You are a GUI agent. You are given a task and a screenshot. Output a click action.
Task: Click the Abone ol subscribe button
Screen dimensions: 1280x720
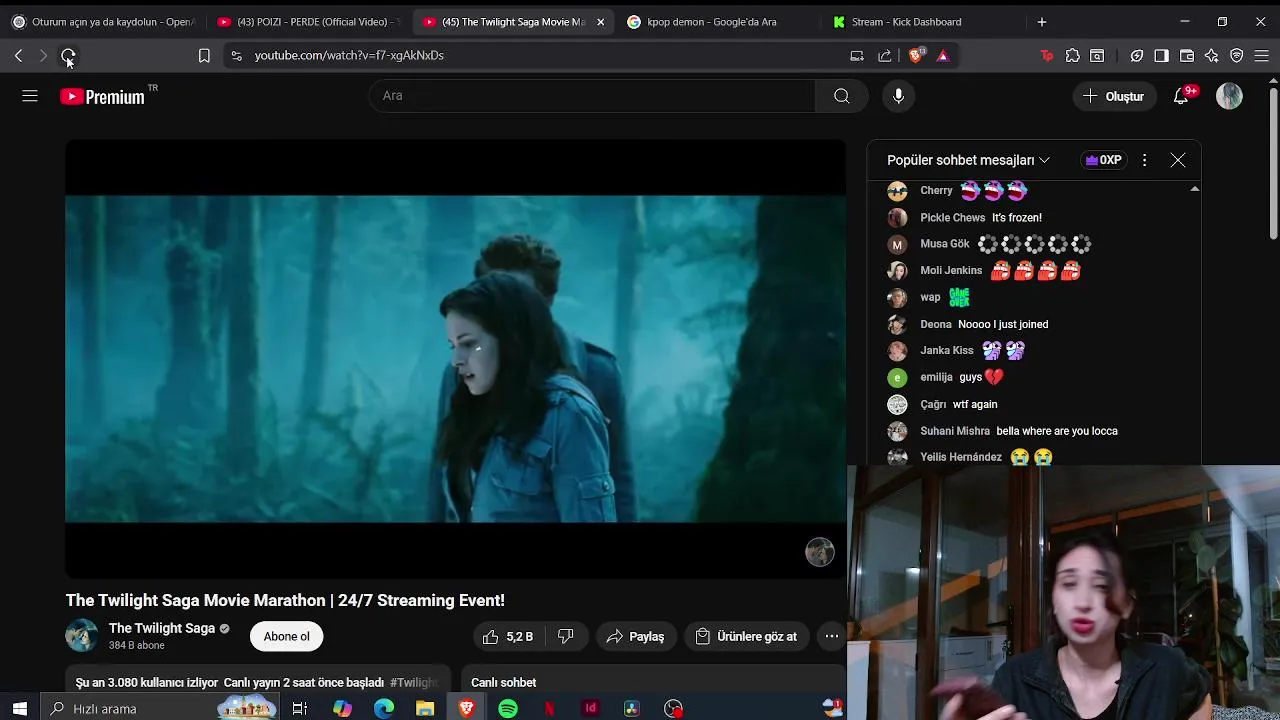click(x=287, y=636)
